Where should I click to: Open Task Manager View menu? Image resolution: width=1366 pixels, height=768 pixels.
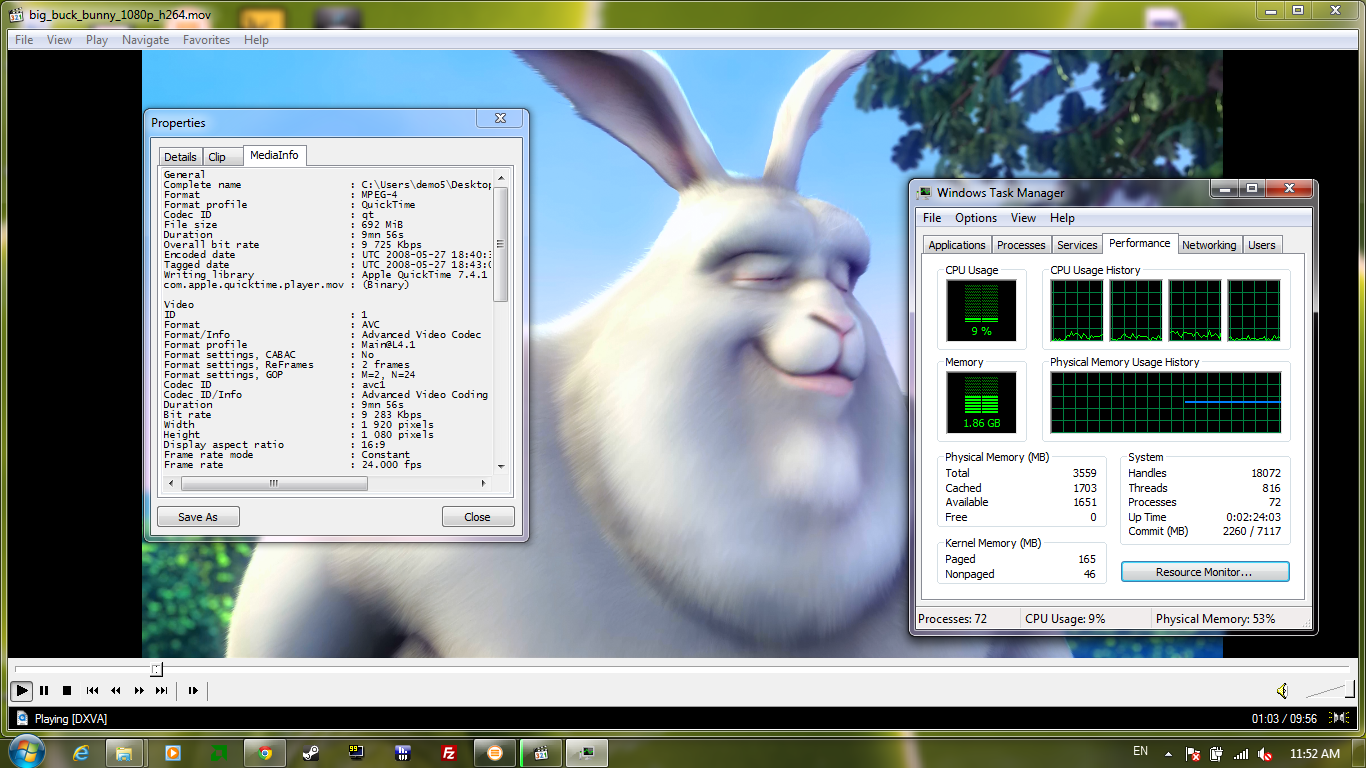click(x=1023, y=218)
